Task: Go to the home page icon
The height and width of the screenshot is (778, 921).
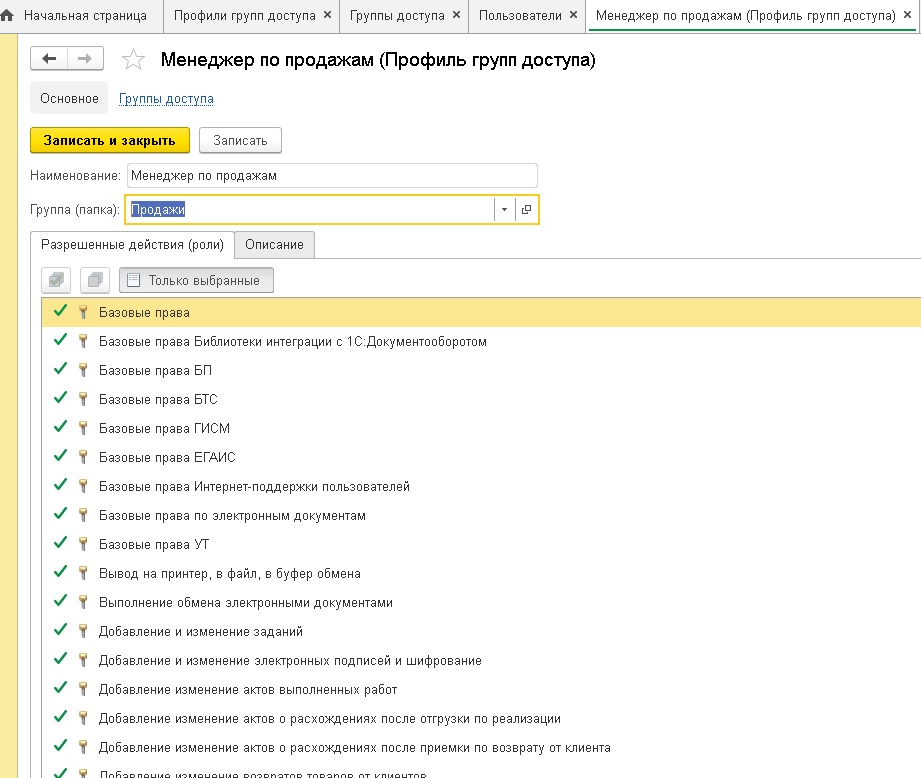Action: (x=7, y=15)
